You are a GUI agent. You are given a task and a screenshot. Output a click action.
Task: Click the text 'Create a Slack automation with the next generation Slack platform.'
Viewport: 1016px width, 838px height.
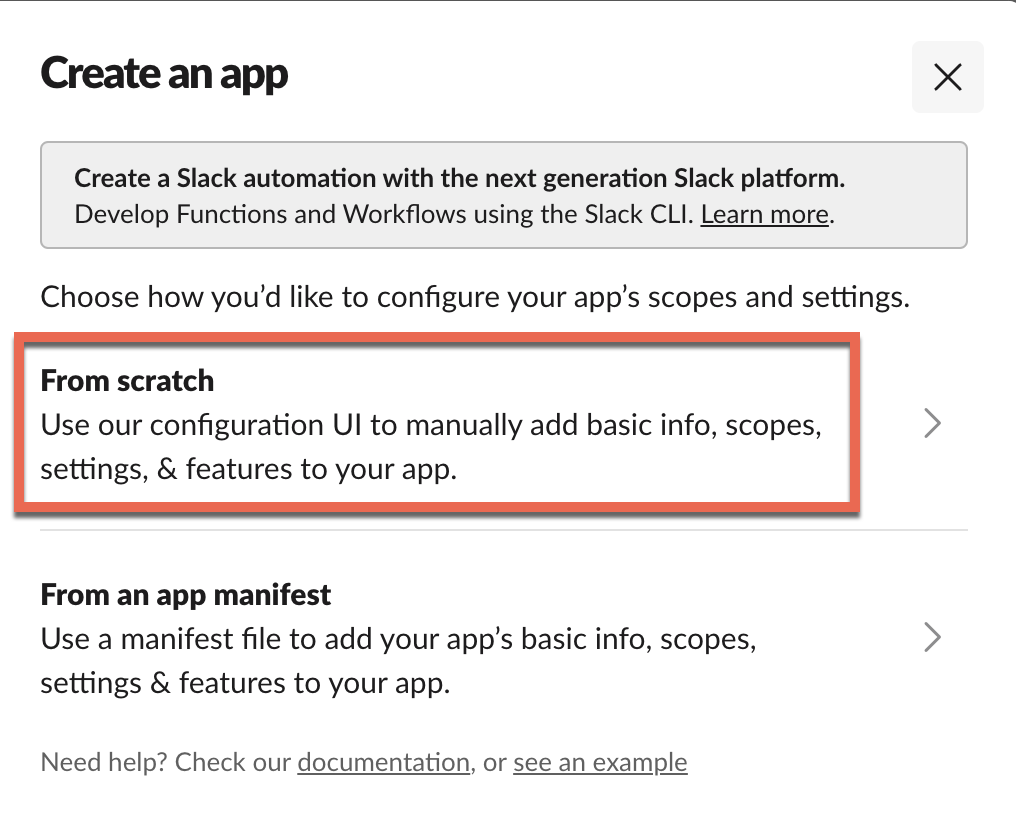pyautogui.click(x=459, y=178)
